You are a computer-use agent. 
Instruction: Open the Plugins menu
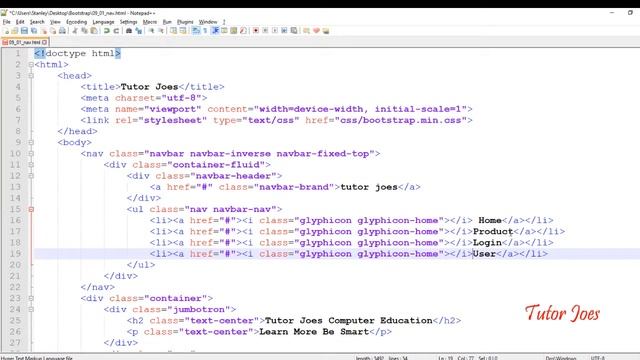185,22
